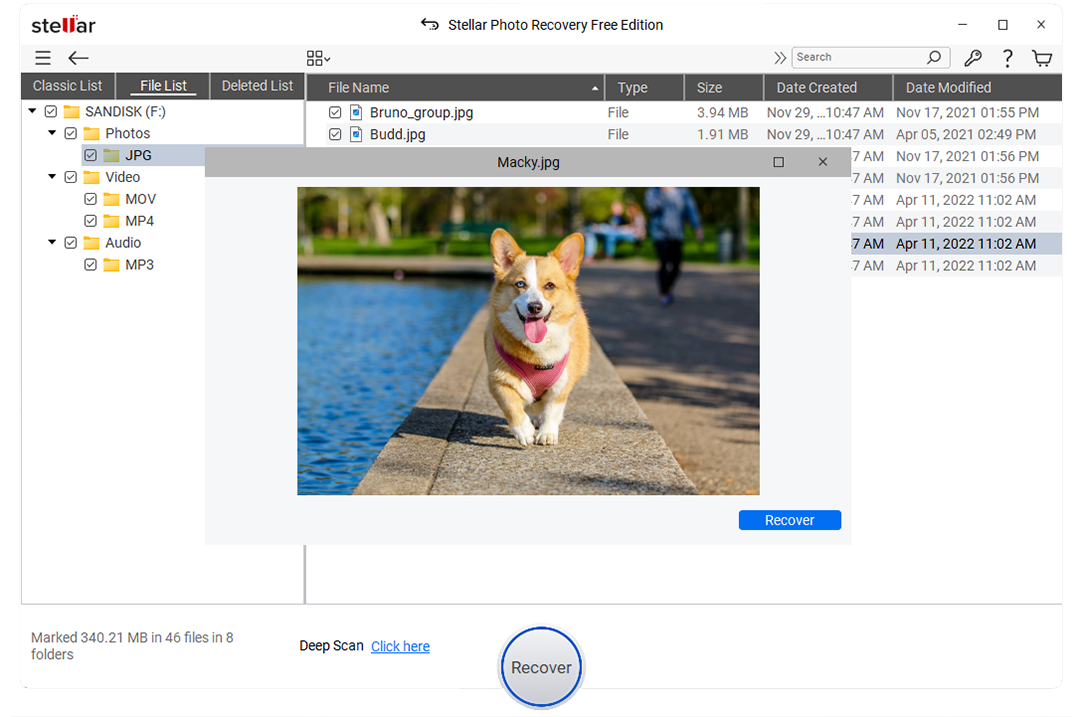Open the view layout dropdown chevron

(325, 58)
